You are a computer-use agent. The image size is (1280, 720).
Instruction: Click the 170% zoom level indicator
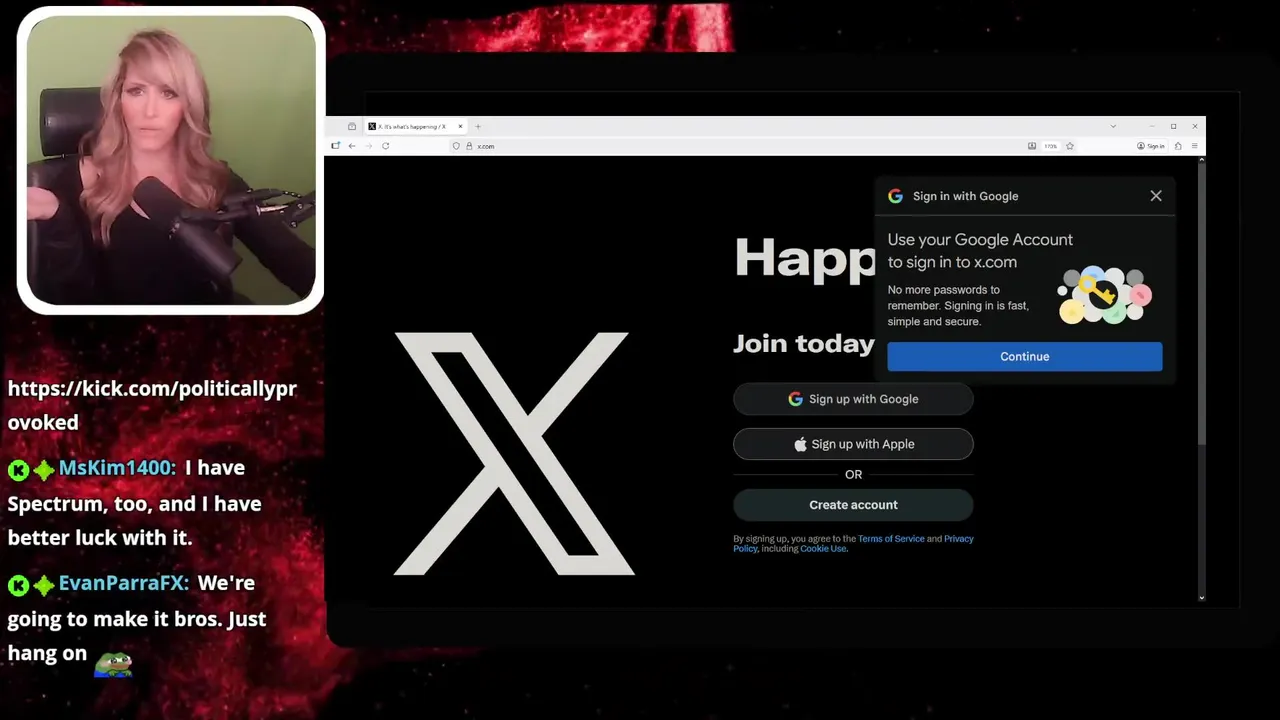[x=1050, y=146]
